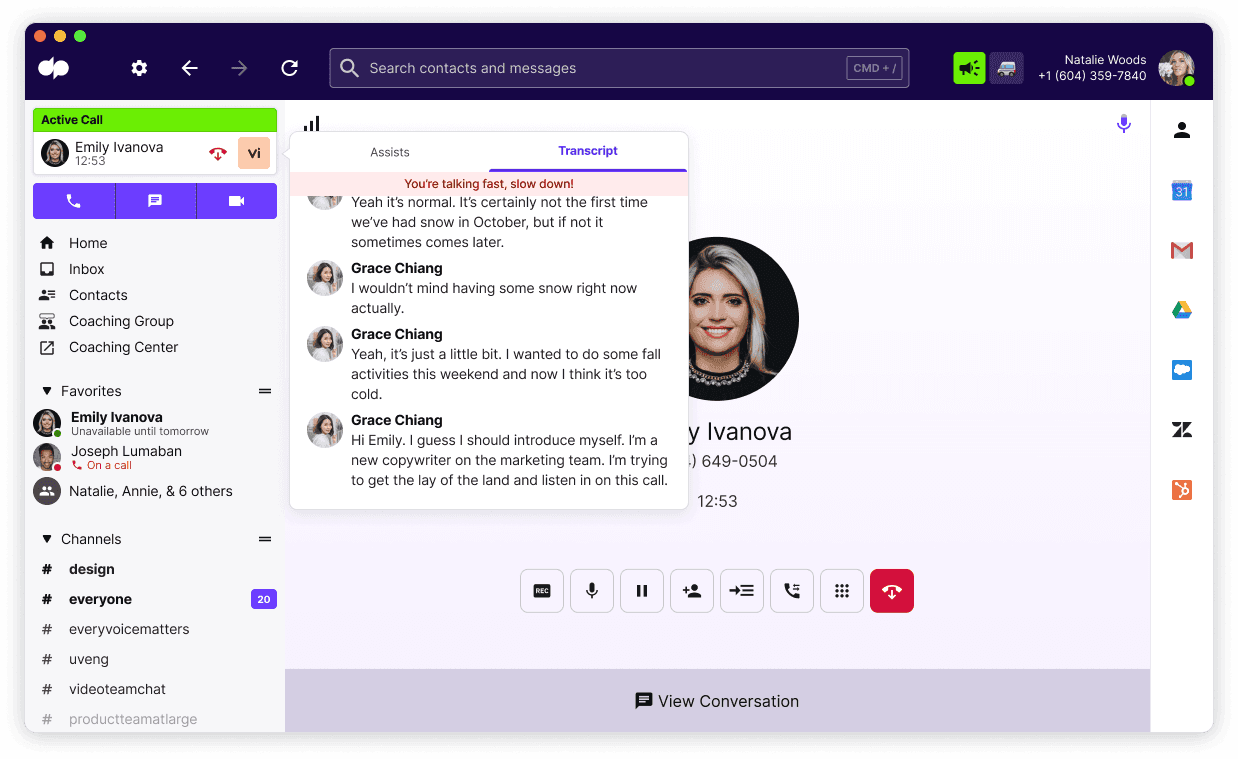Open the Gmail integration in the right sidebar
The width and height of the screenshot is (1238, 759).
tap(1181, 250)
